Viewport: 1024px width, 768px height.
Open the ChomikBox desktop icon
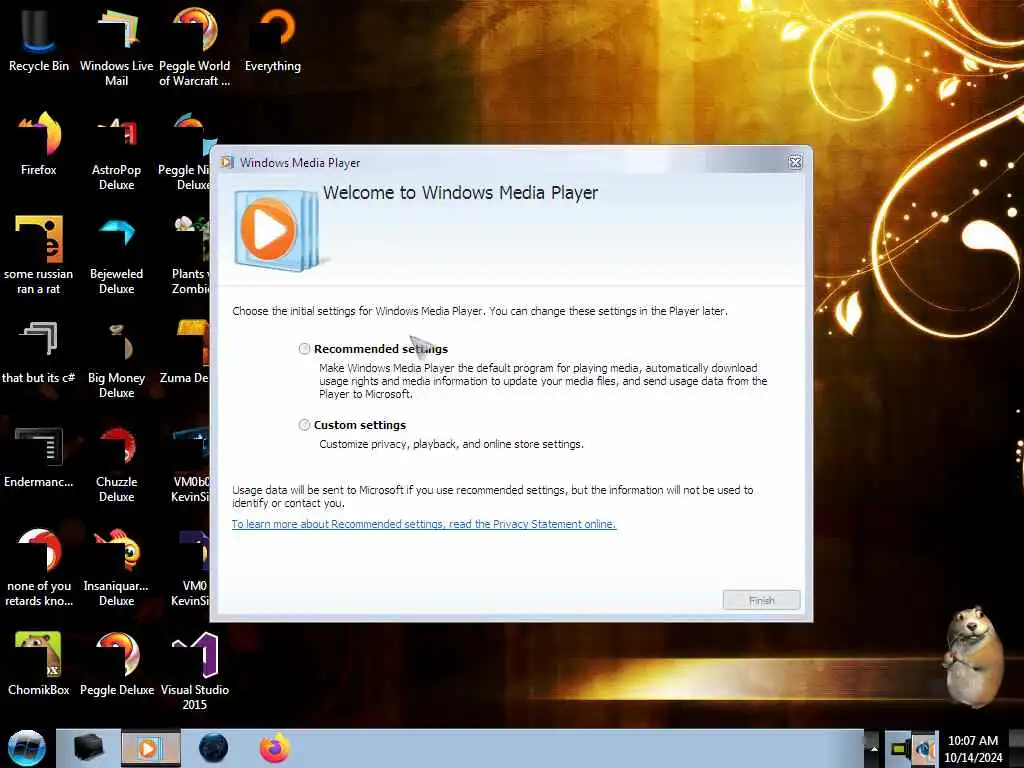(39, 664)
